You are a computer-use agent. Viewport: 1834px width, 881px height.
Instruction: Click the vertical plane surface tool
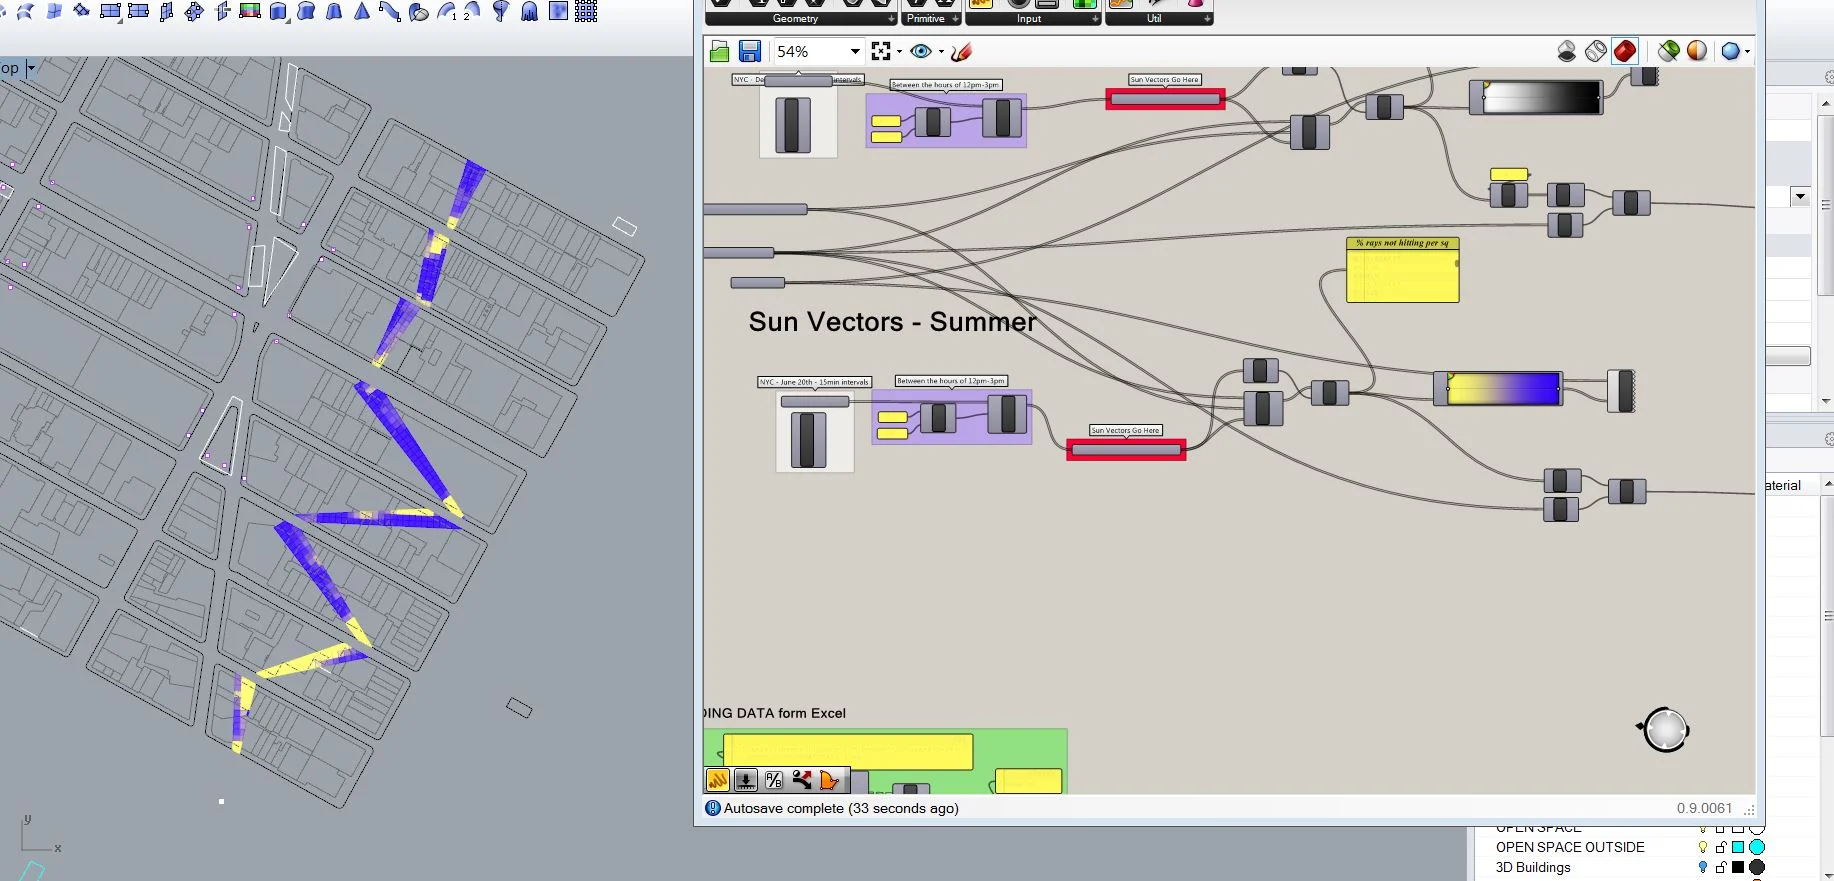166,11
